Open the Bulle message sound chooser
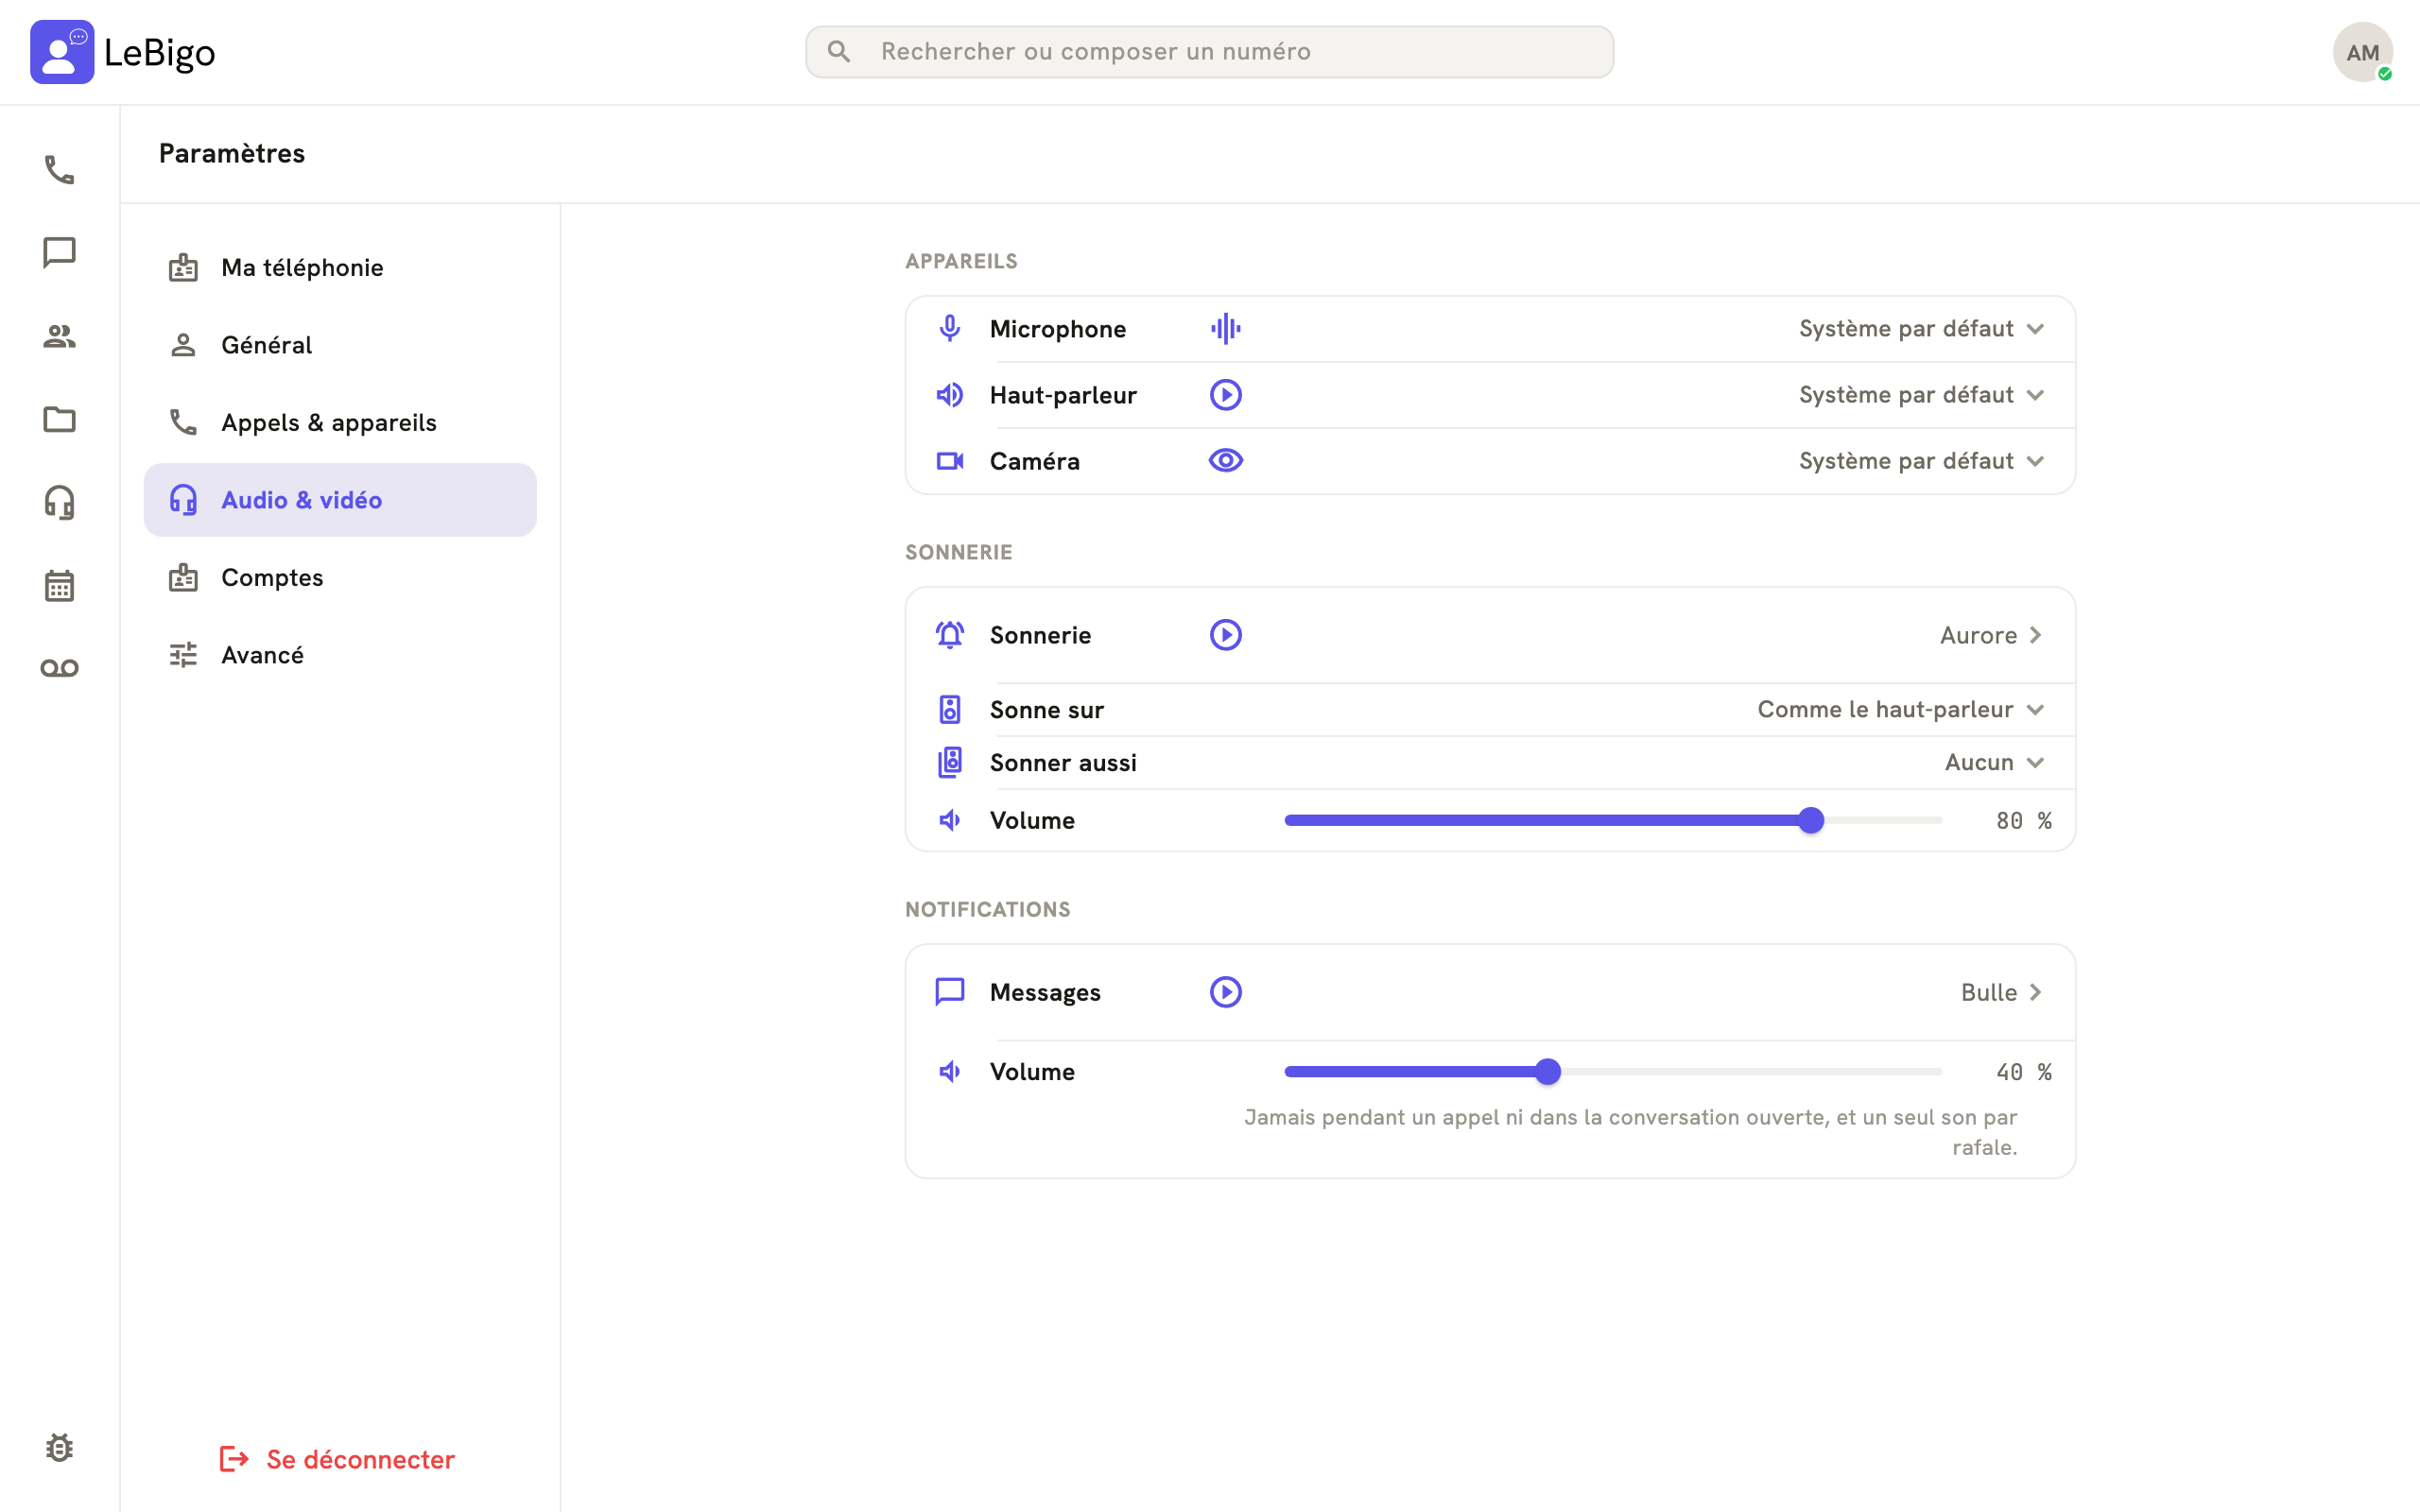The image size is (2420, 1512). (x=2002, y=992)
